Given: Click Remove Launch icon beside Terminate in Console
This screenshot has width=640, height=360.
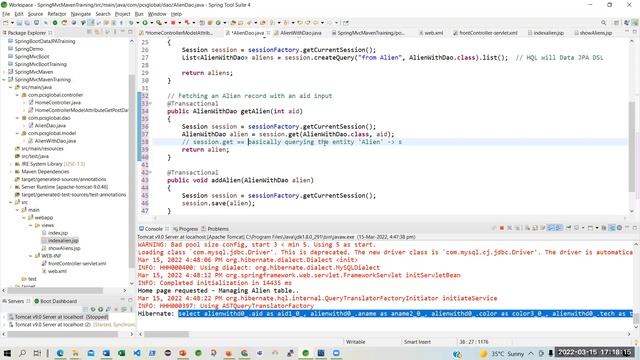Looking at the screenshot, I should [x=509, y=228].
